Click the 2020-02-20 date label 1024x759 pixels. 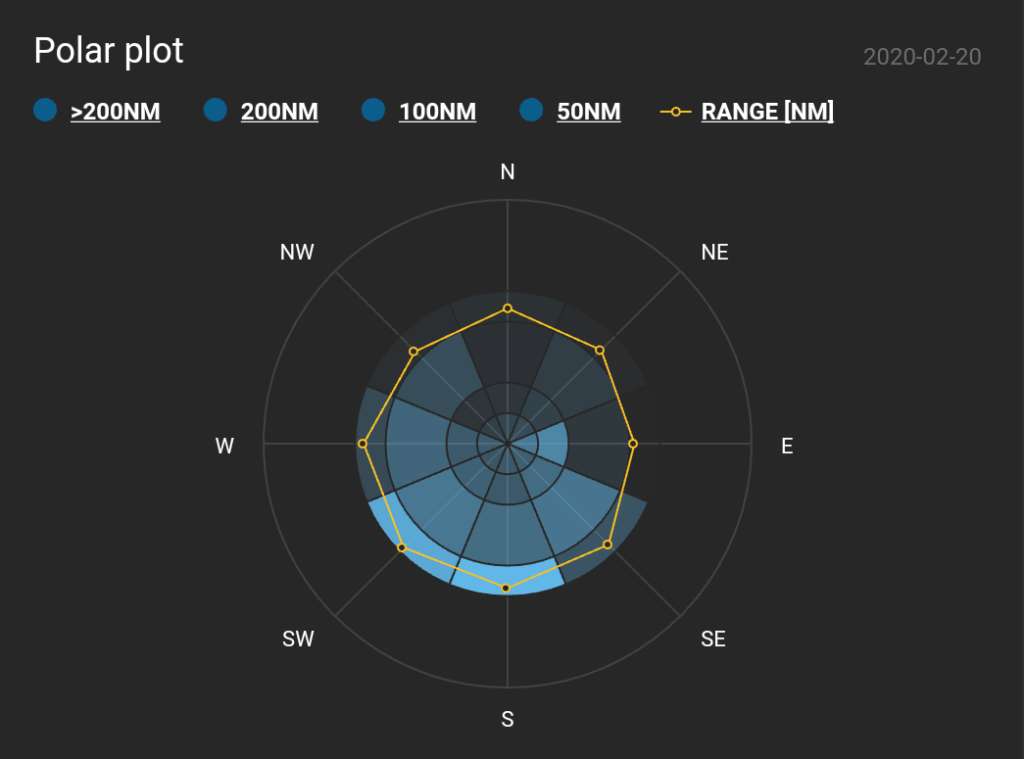922,57
